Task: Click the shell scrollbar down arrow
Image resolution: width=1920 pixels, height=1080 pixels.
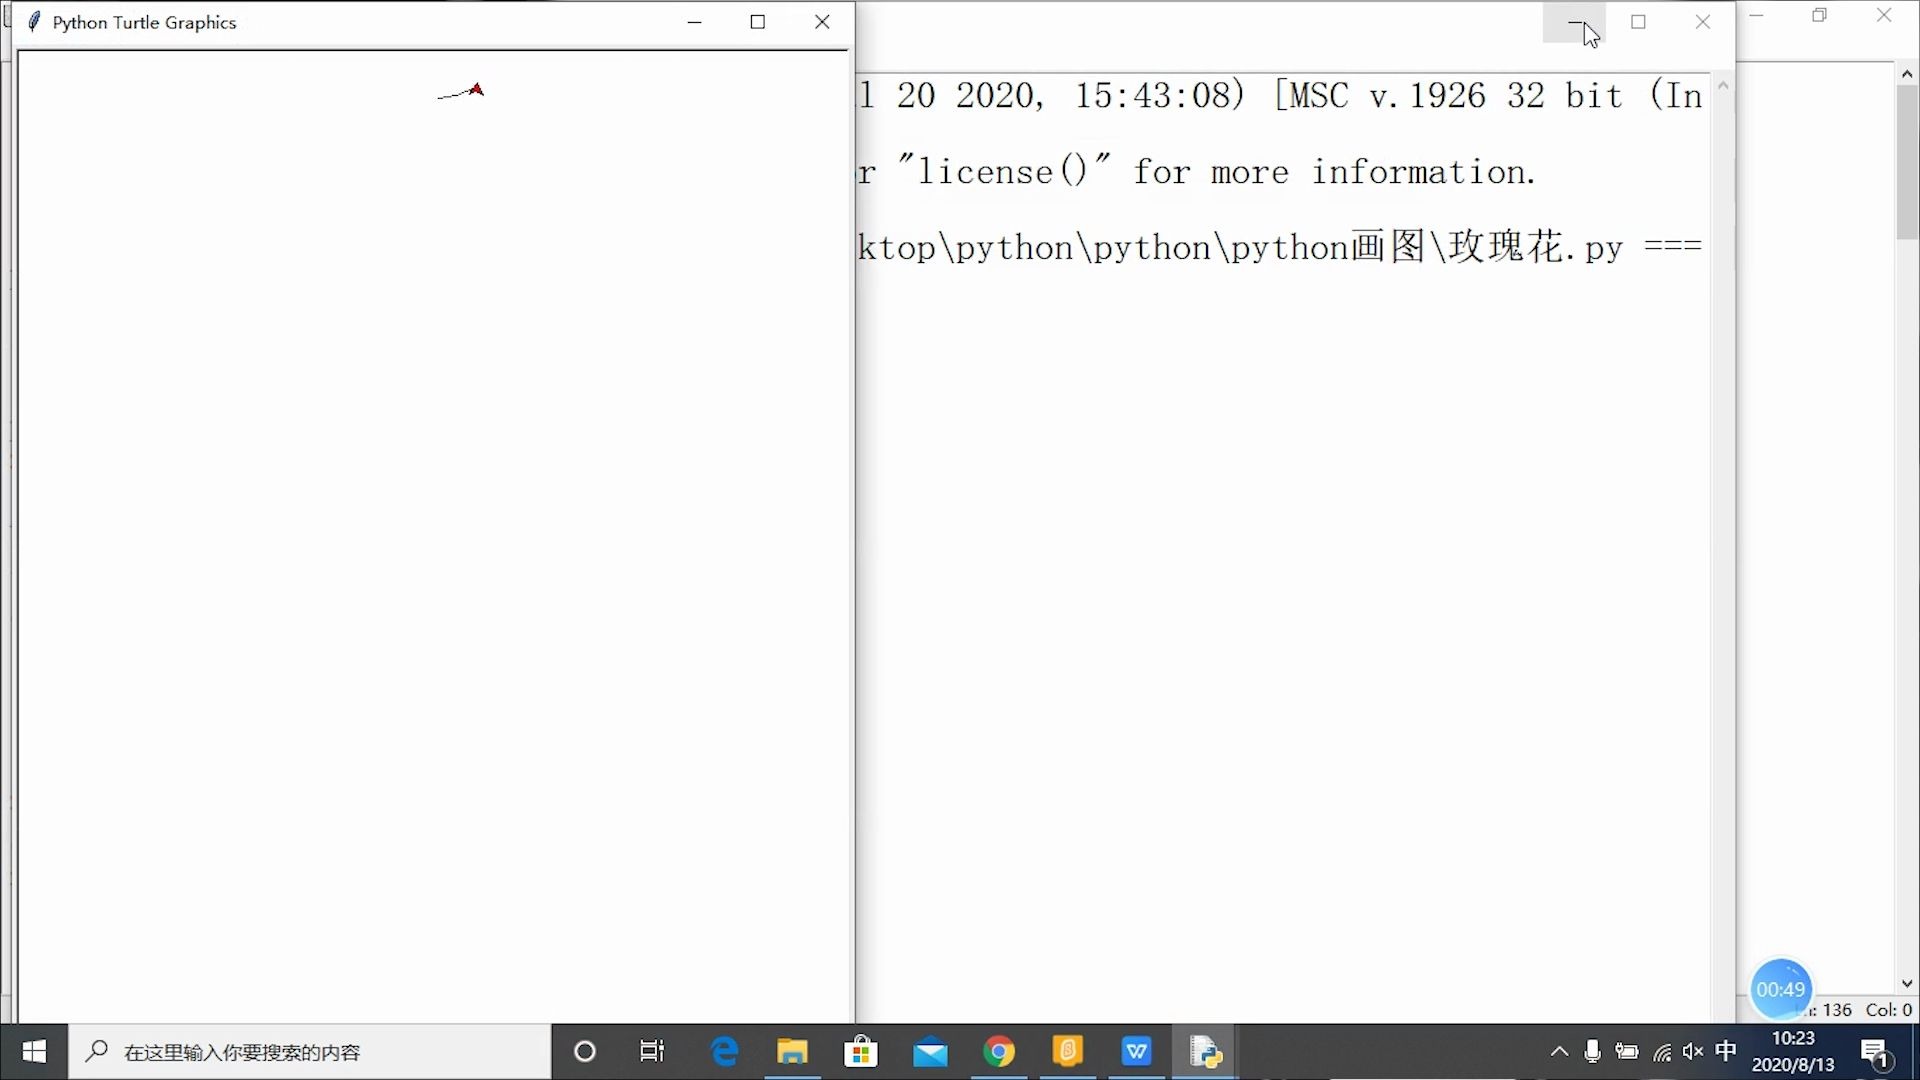Action: [x=1907, y=983]
